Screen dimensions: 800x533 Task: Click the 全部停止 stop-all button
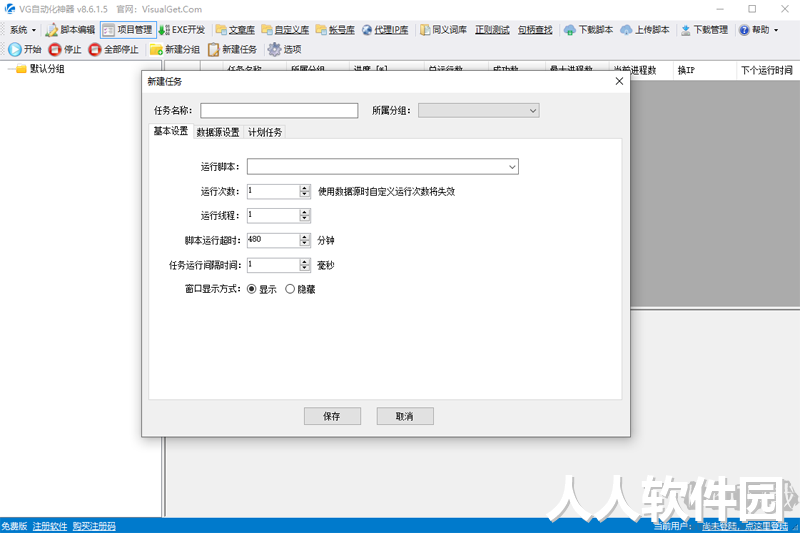pos(113,49)
